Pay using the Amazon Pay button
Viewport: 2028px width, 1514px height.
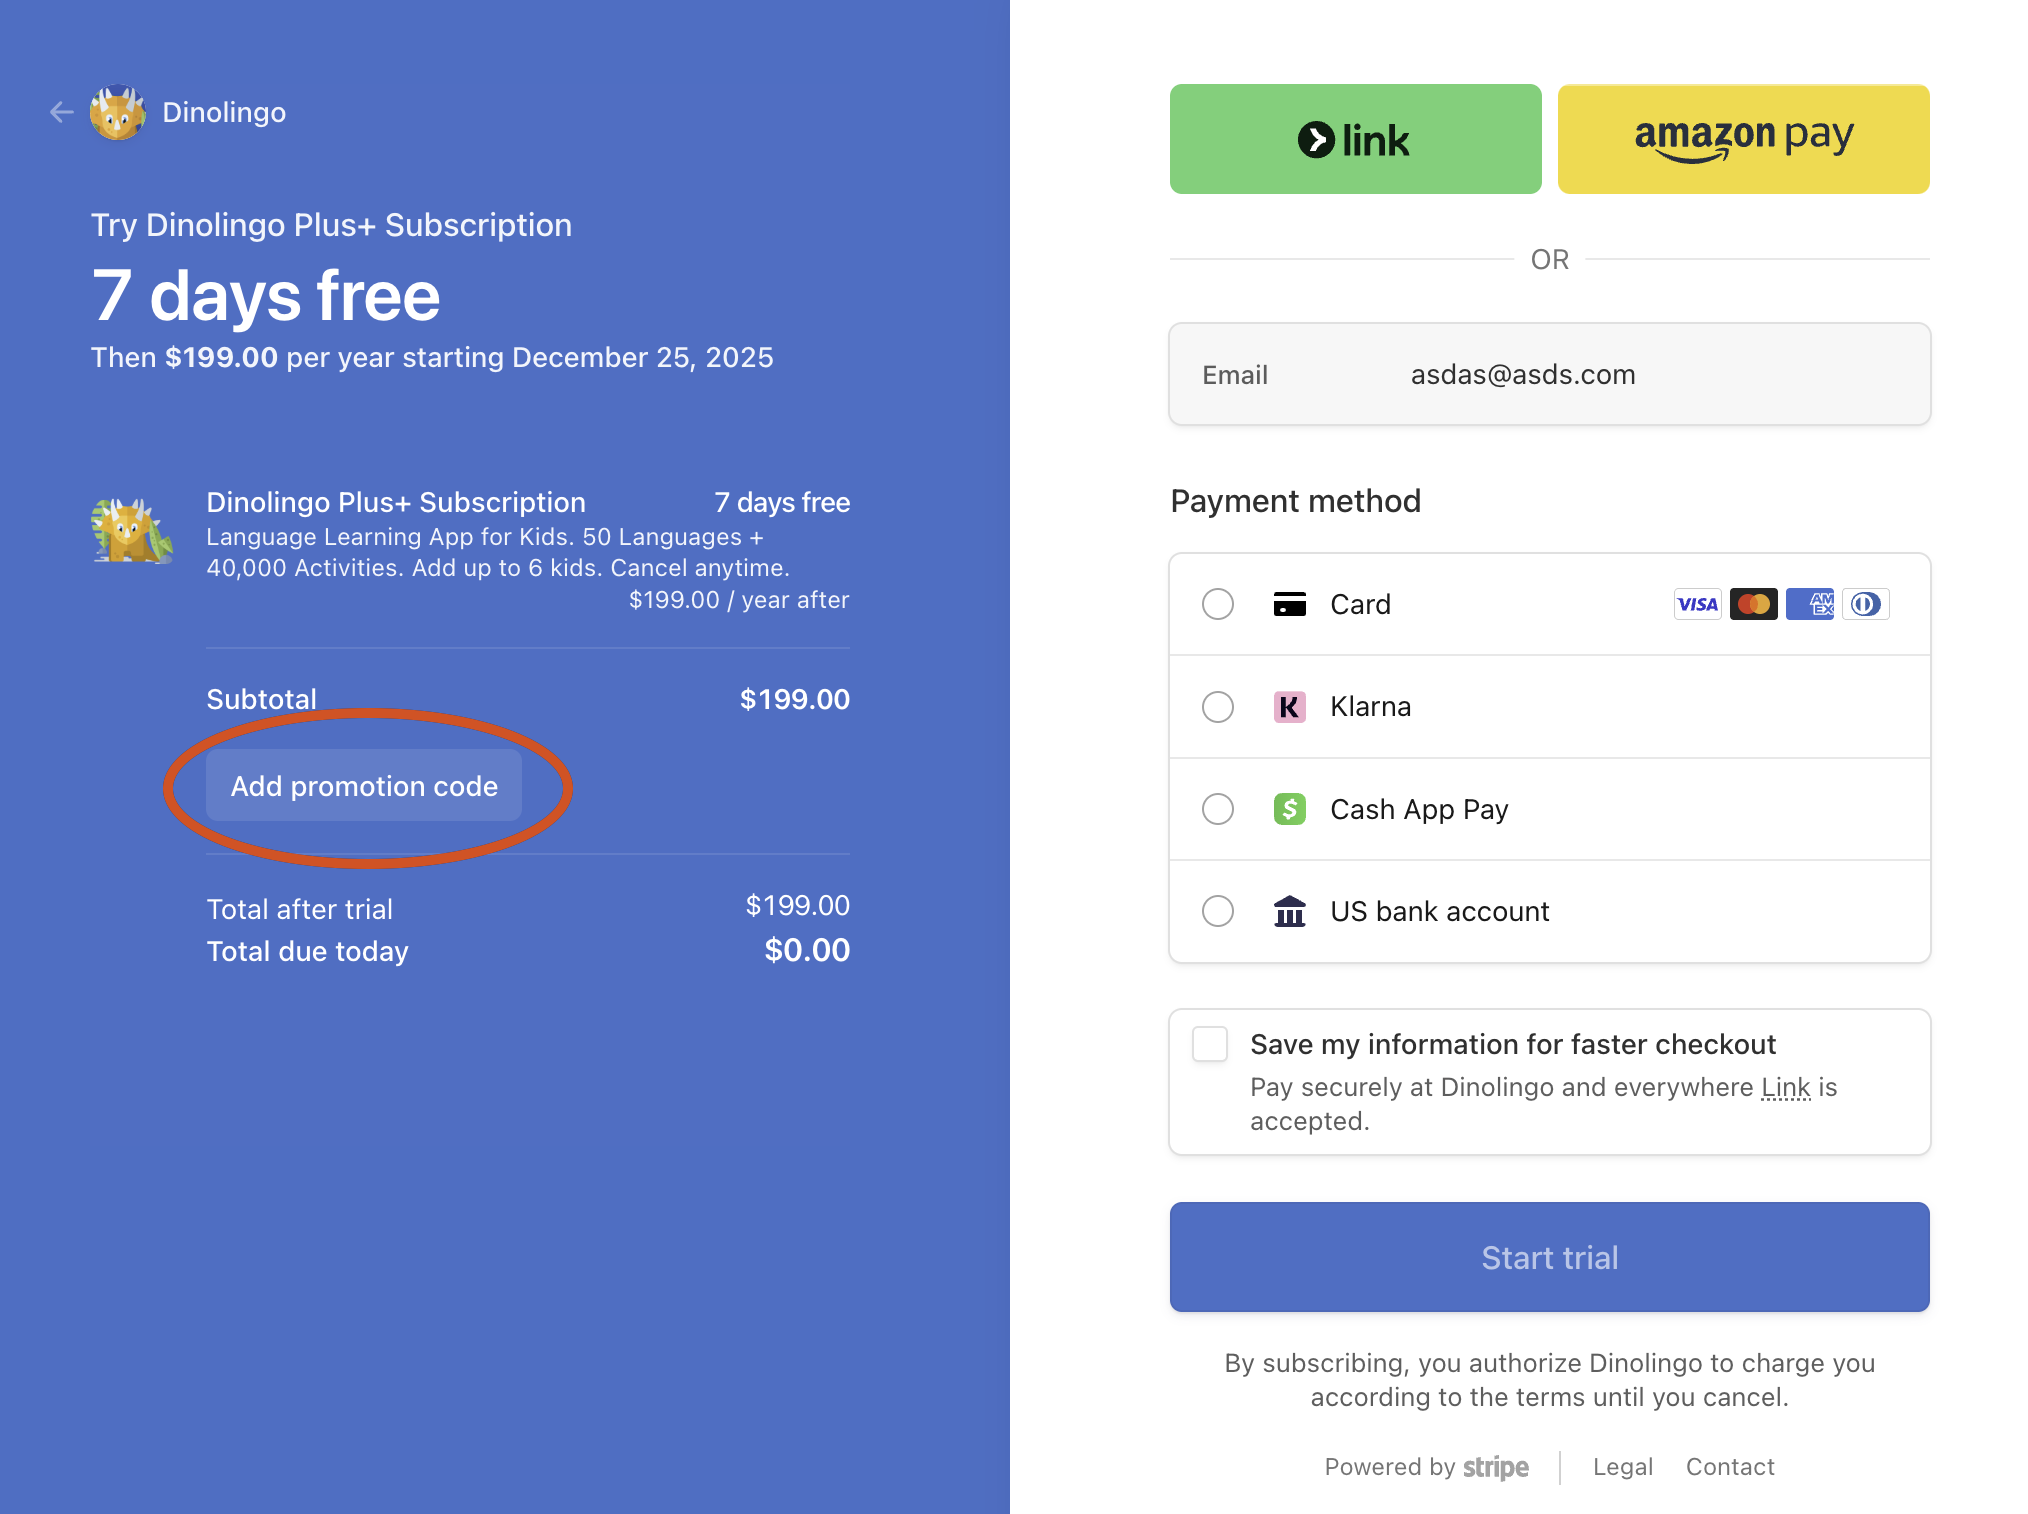[x=1743, y=139]
